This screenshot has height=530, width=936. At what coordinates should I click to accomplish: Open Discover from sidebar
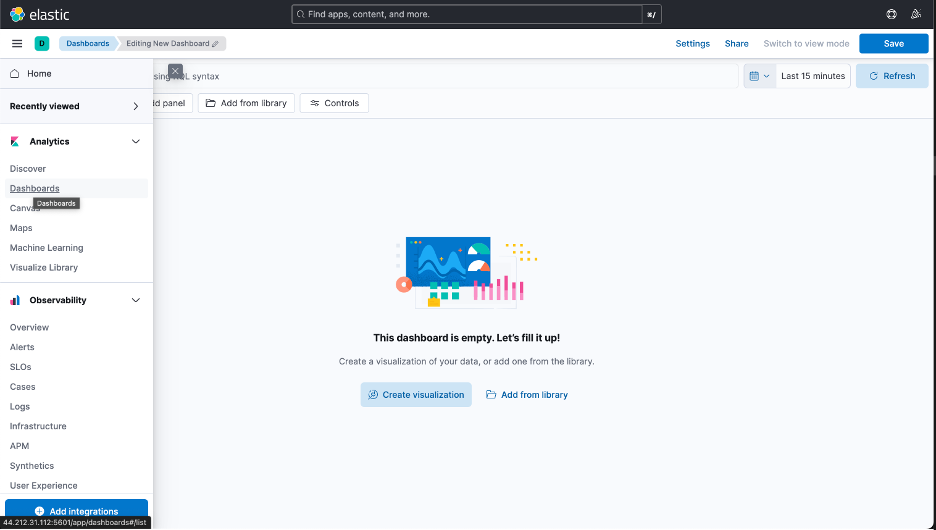click(27, 169)
